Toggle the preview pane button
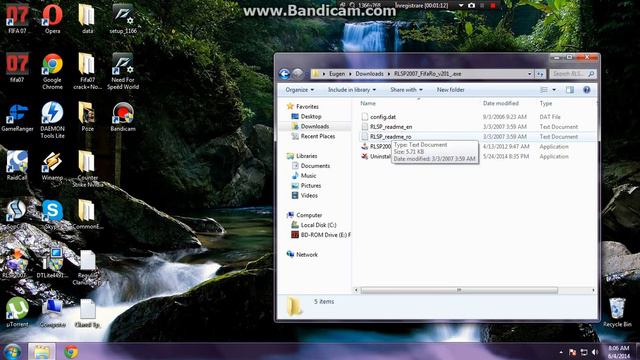640x360 pixels. [570, 90]
